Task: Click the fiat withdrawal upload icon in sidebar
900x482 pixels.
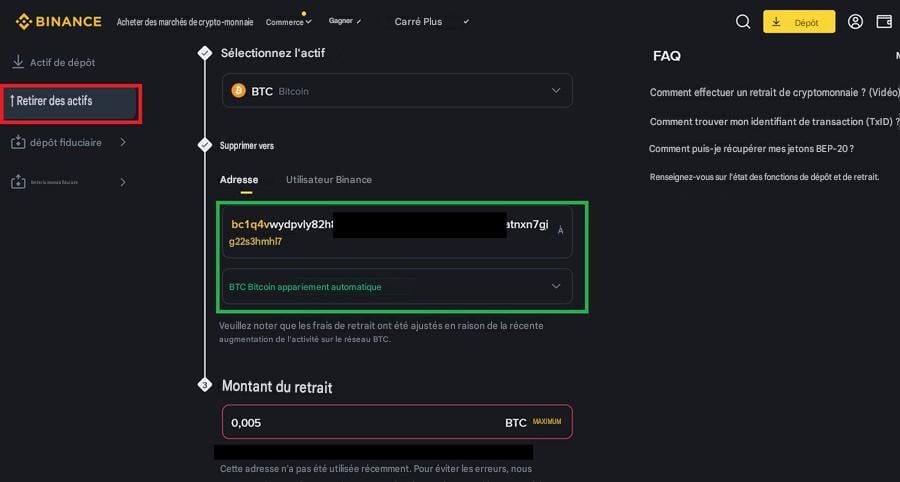Action: point(18,182)
